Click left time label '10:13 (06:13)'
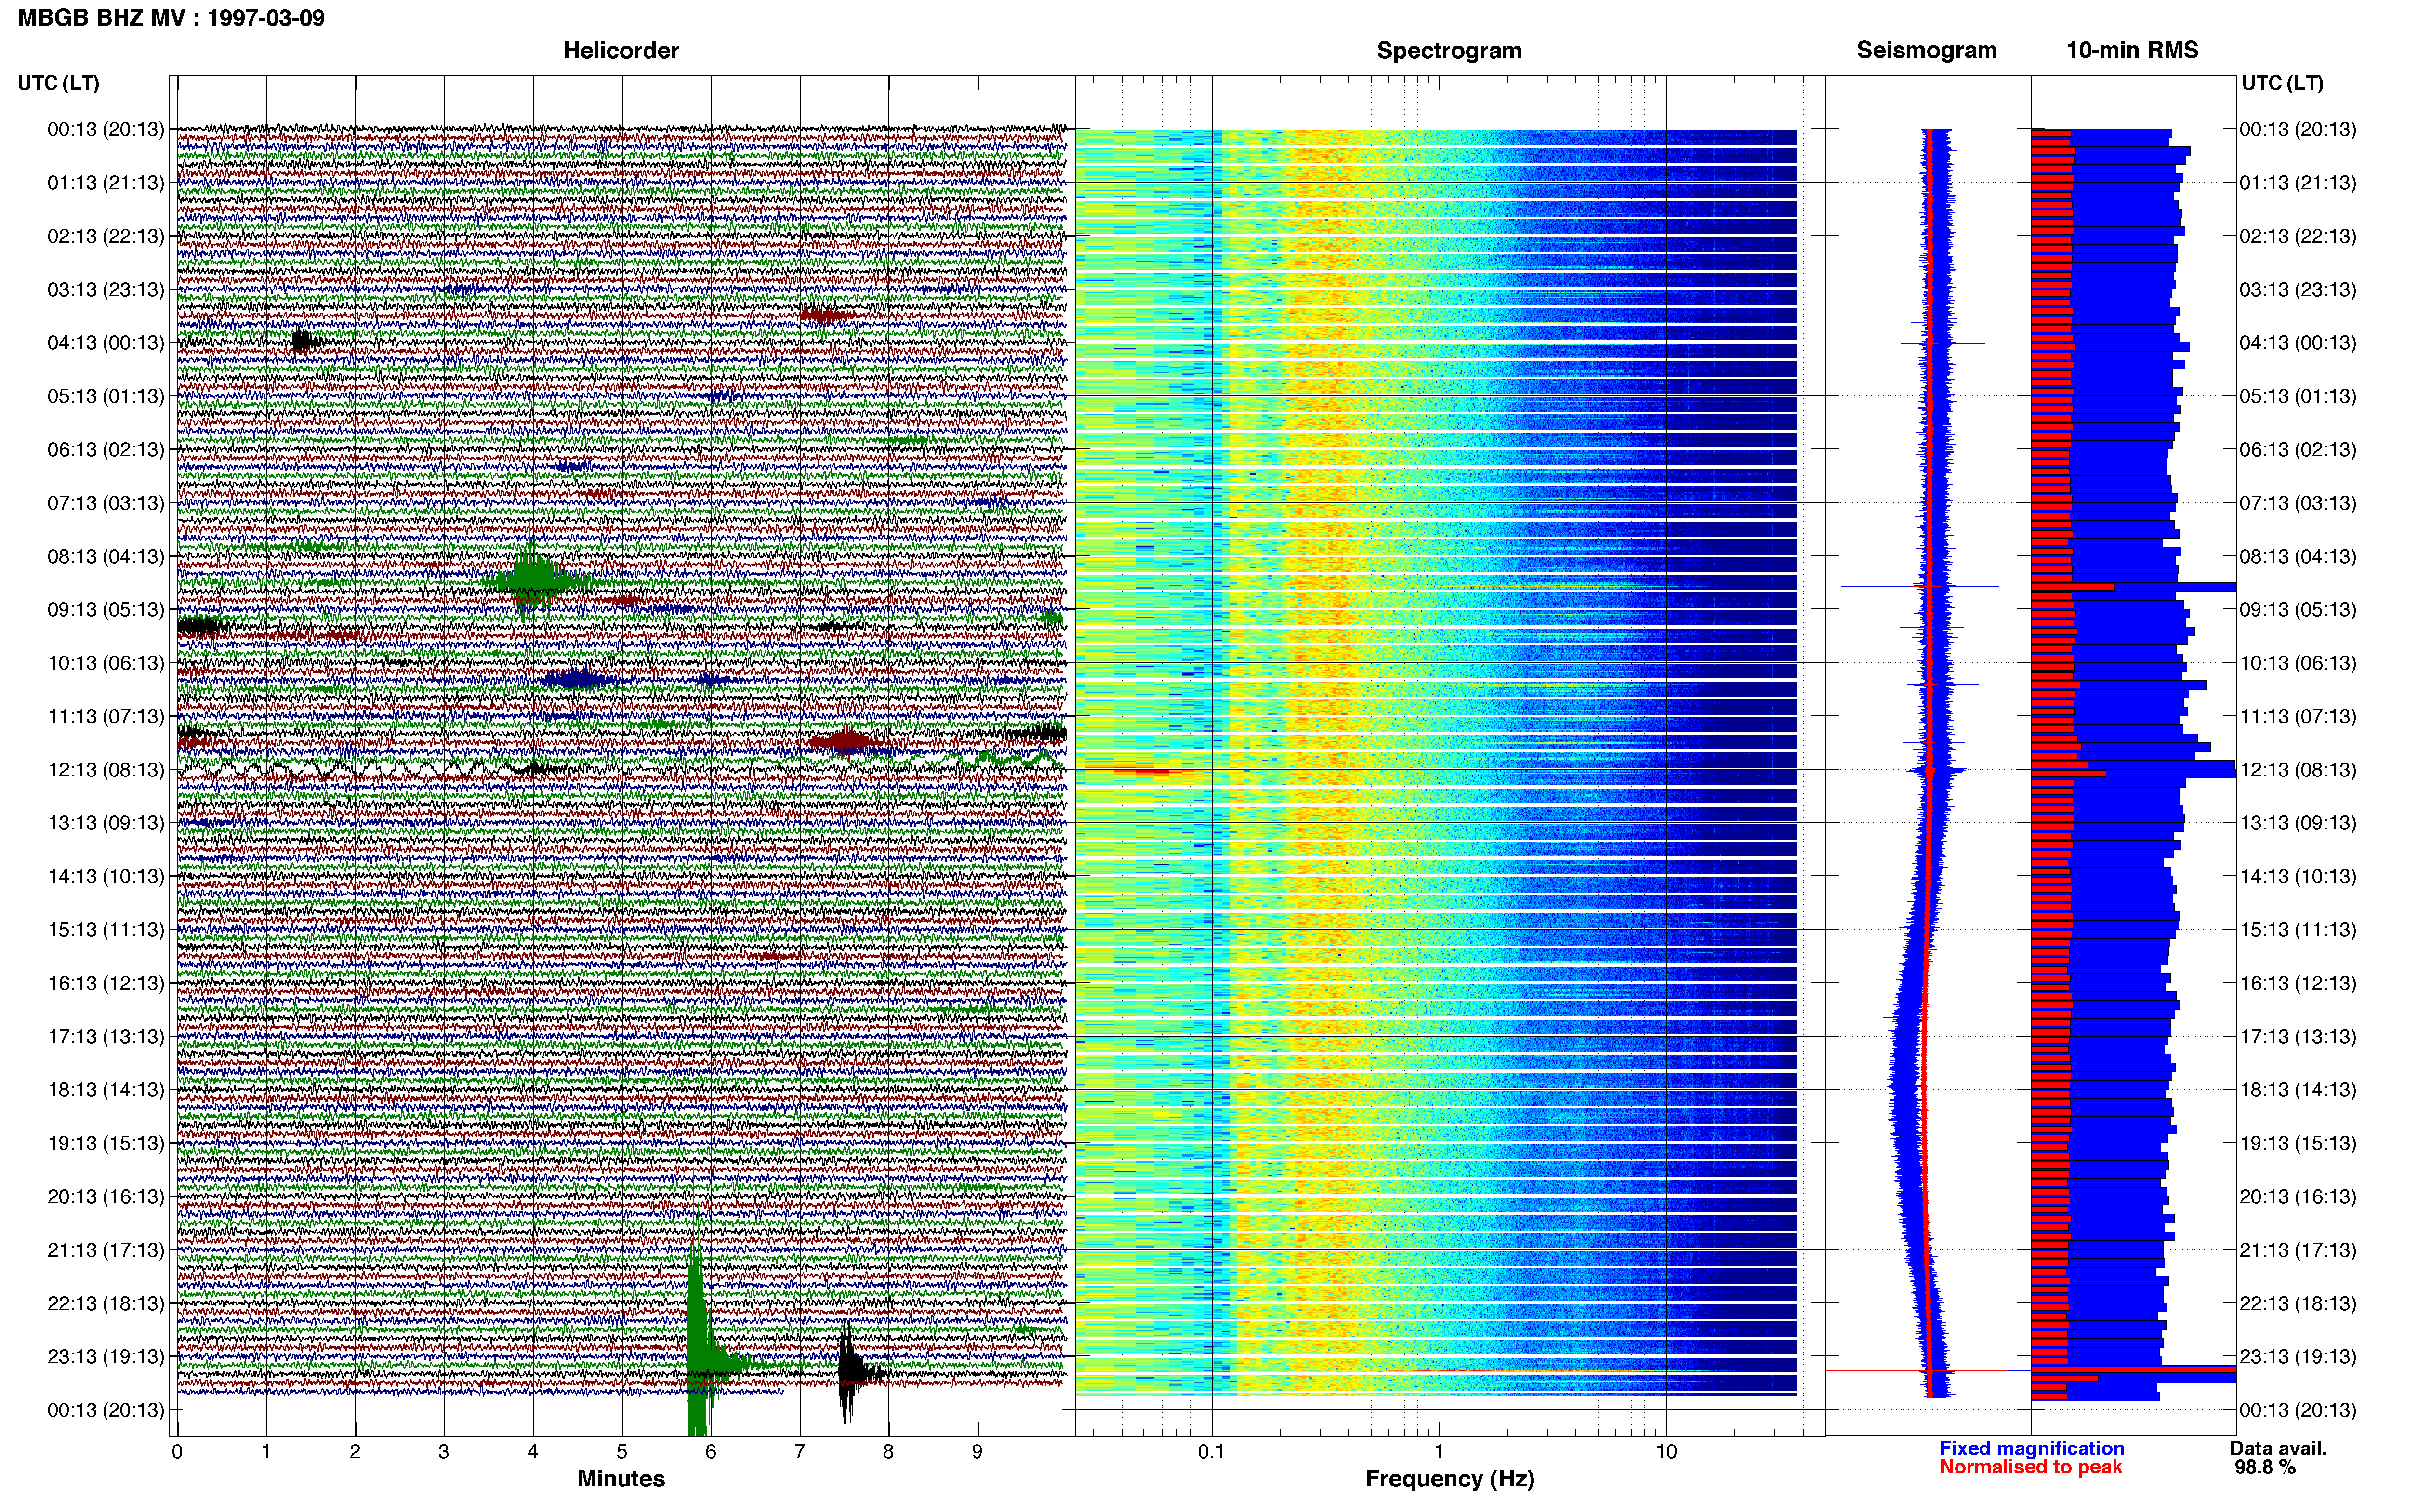Screen dimensions: 2418x1512 tap(106, 663)
